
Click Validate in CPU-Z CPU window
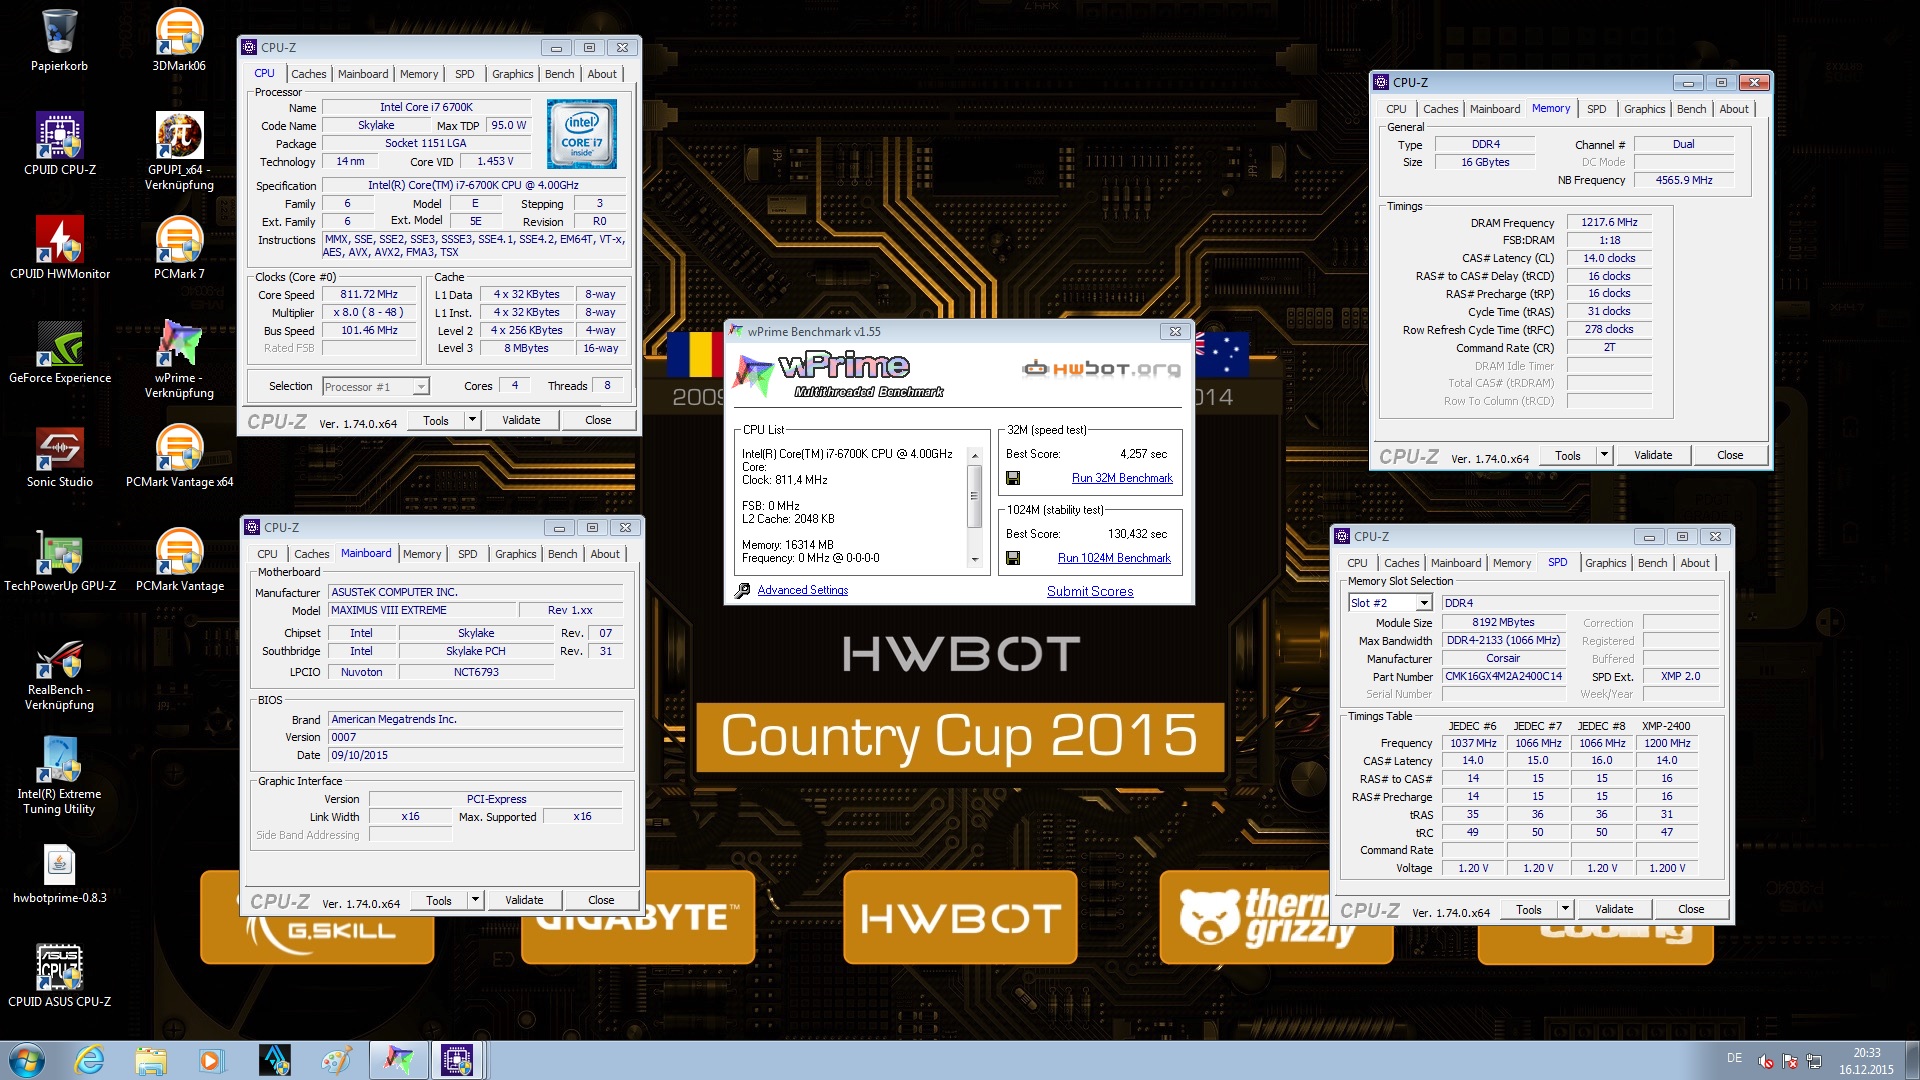(521, 420)
